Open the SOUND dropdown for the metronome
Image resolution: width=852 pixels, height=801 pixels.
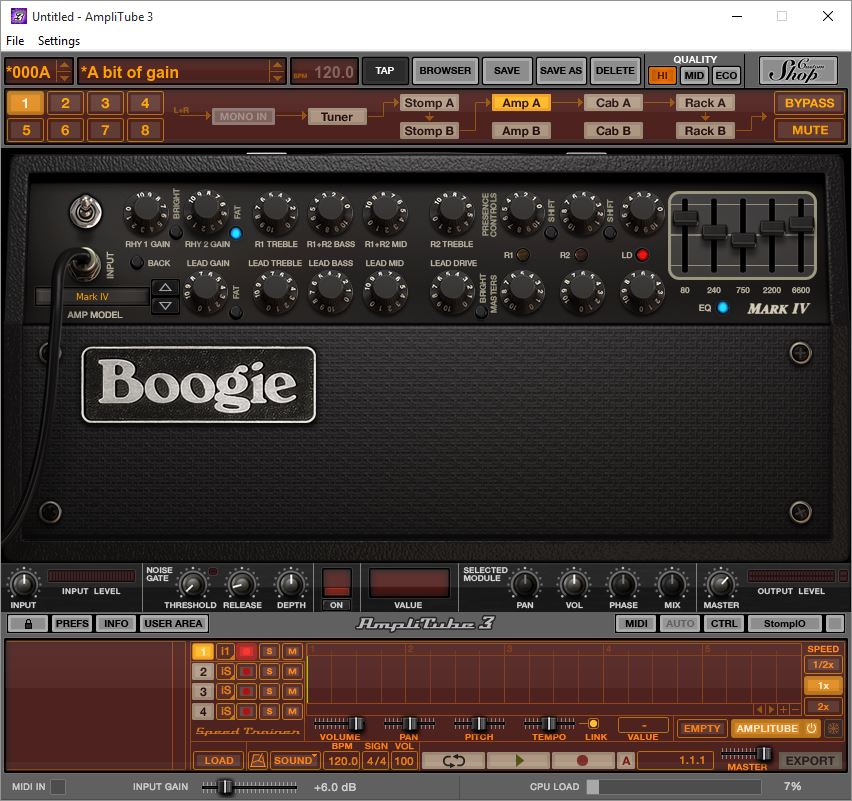click(x=295, y=760)
